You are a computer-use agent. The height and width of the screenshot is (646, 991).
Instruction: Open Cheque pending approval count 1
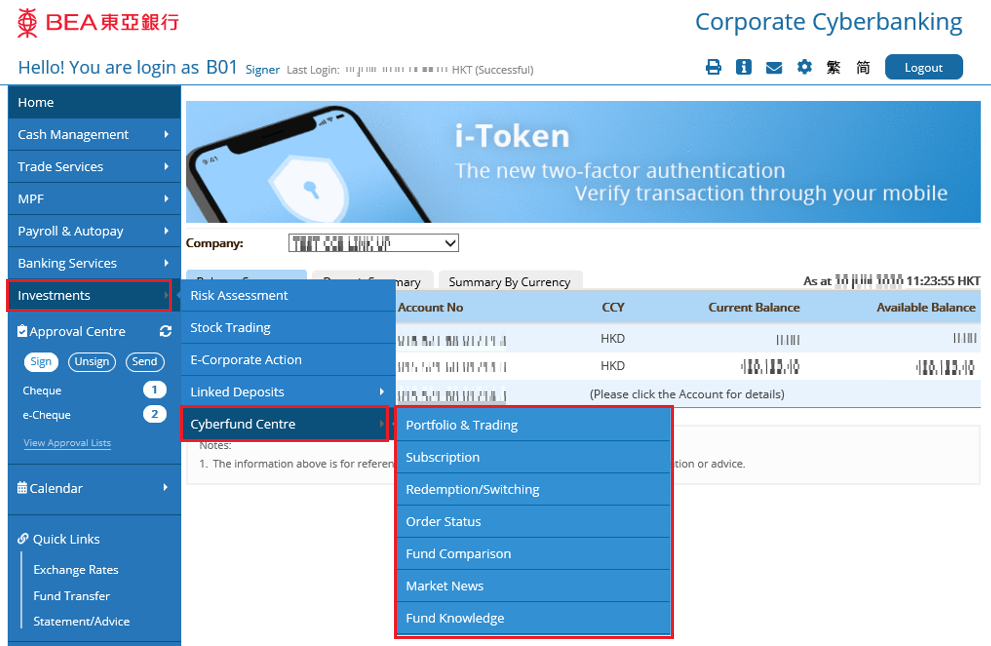tap(154, 389)
